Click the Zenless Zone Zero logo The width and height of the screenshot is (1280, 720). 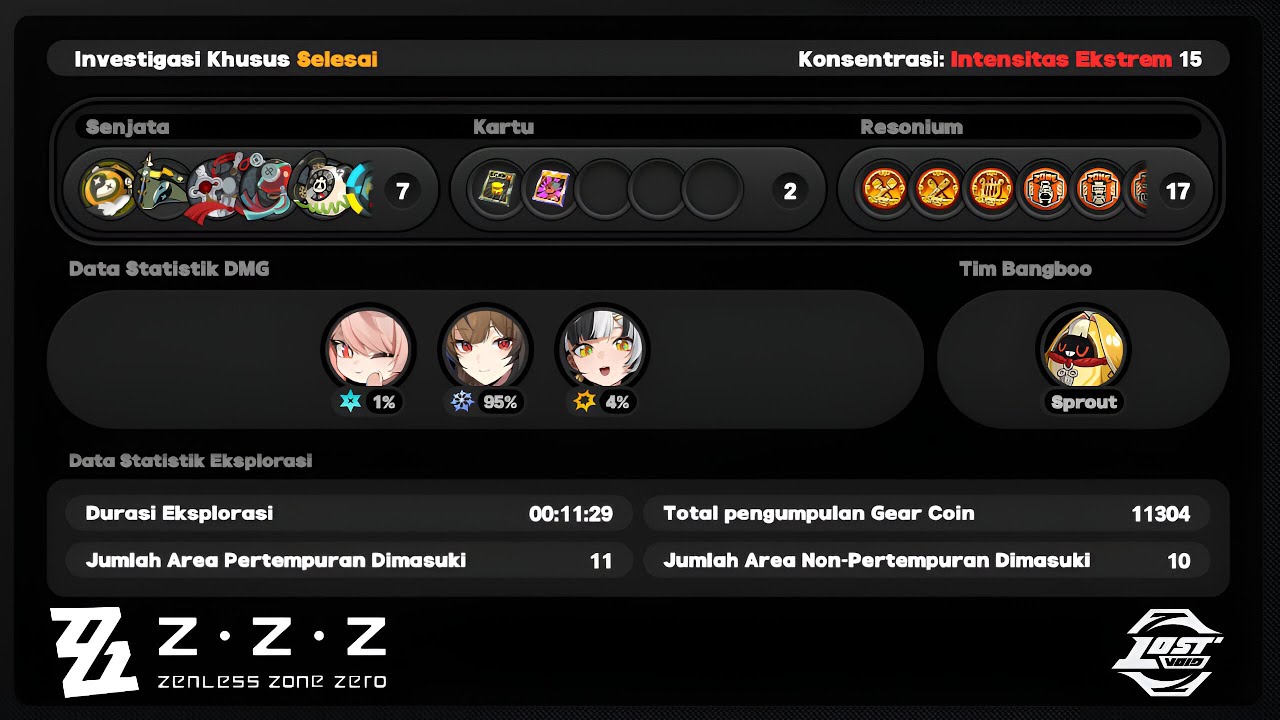[218, 652]
